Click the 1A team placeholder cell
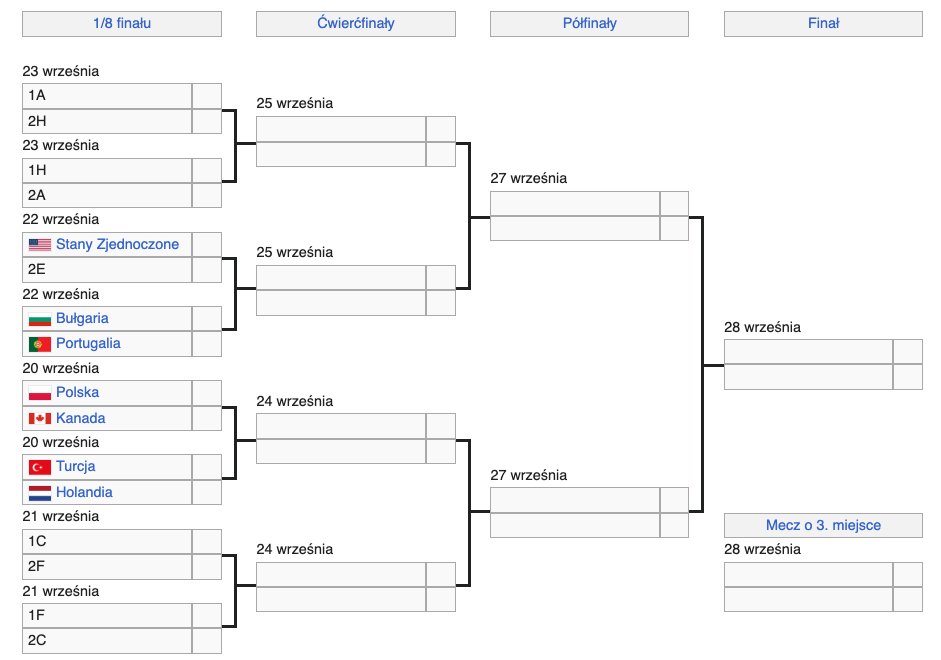This screenshot has width=941, height=660. [106, 95]
